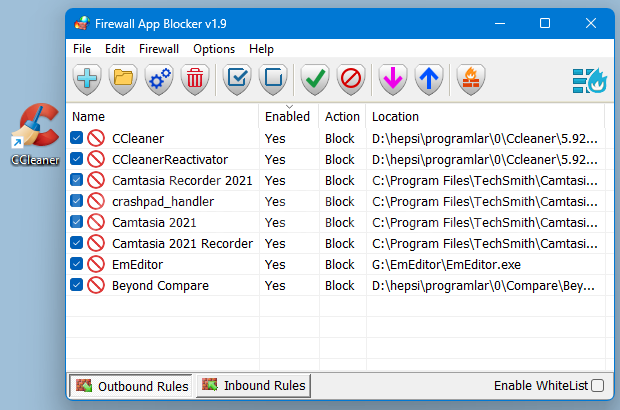
Task: Open the Firewall menu
Action: pyautogui.click(x=159, y=49)
